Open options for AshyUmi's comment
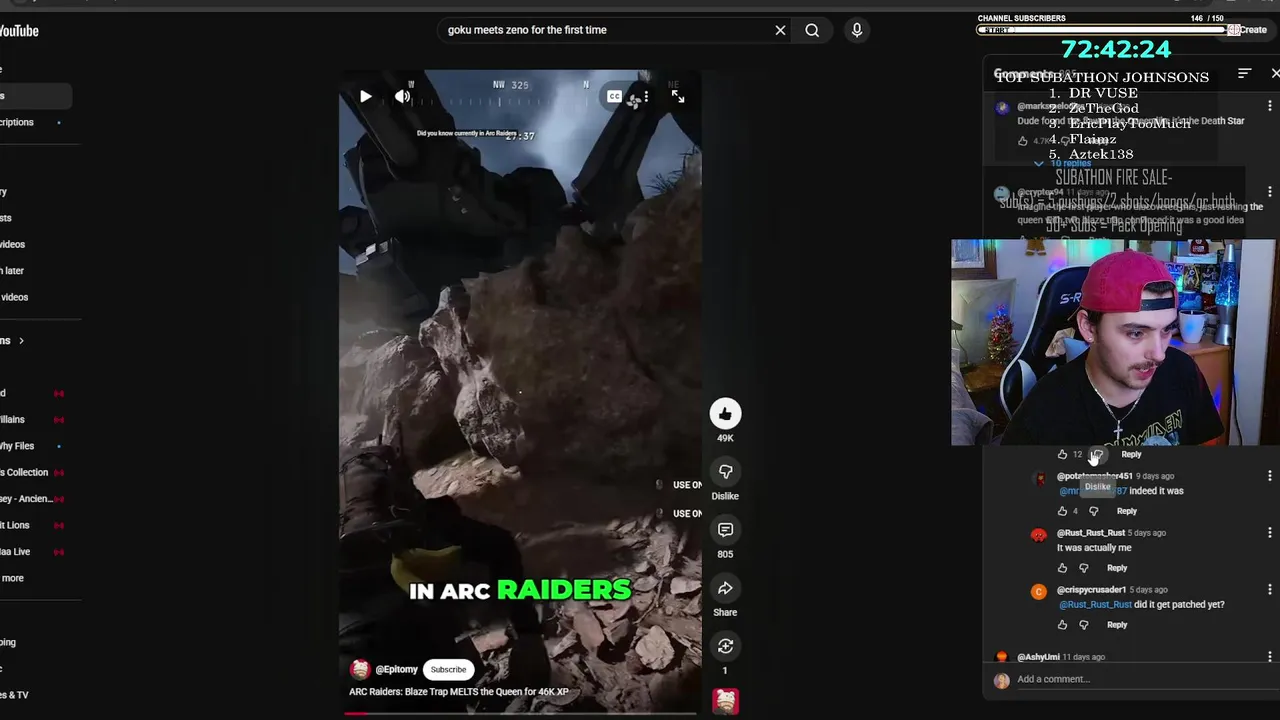Screen dimensions: 1280x720 [1270, 657]
